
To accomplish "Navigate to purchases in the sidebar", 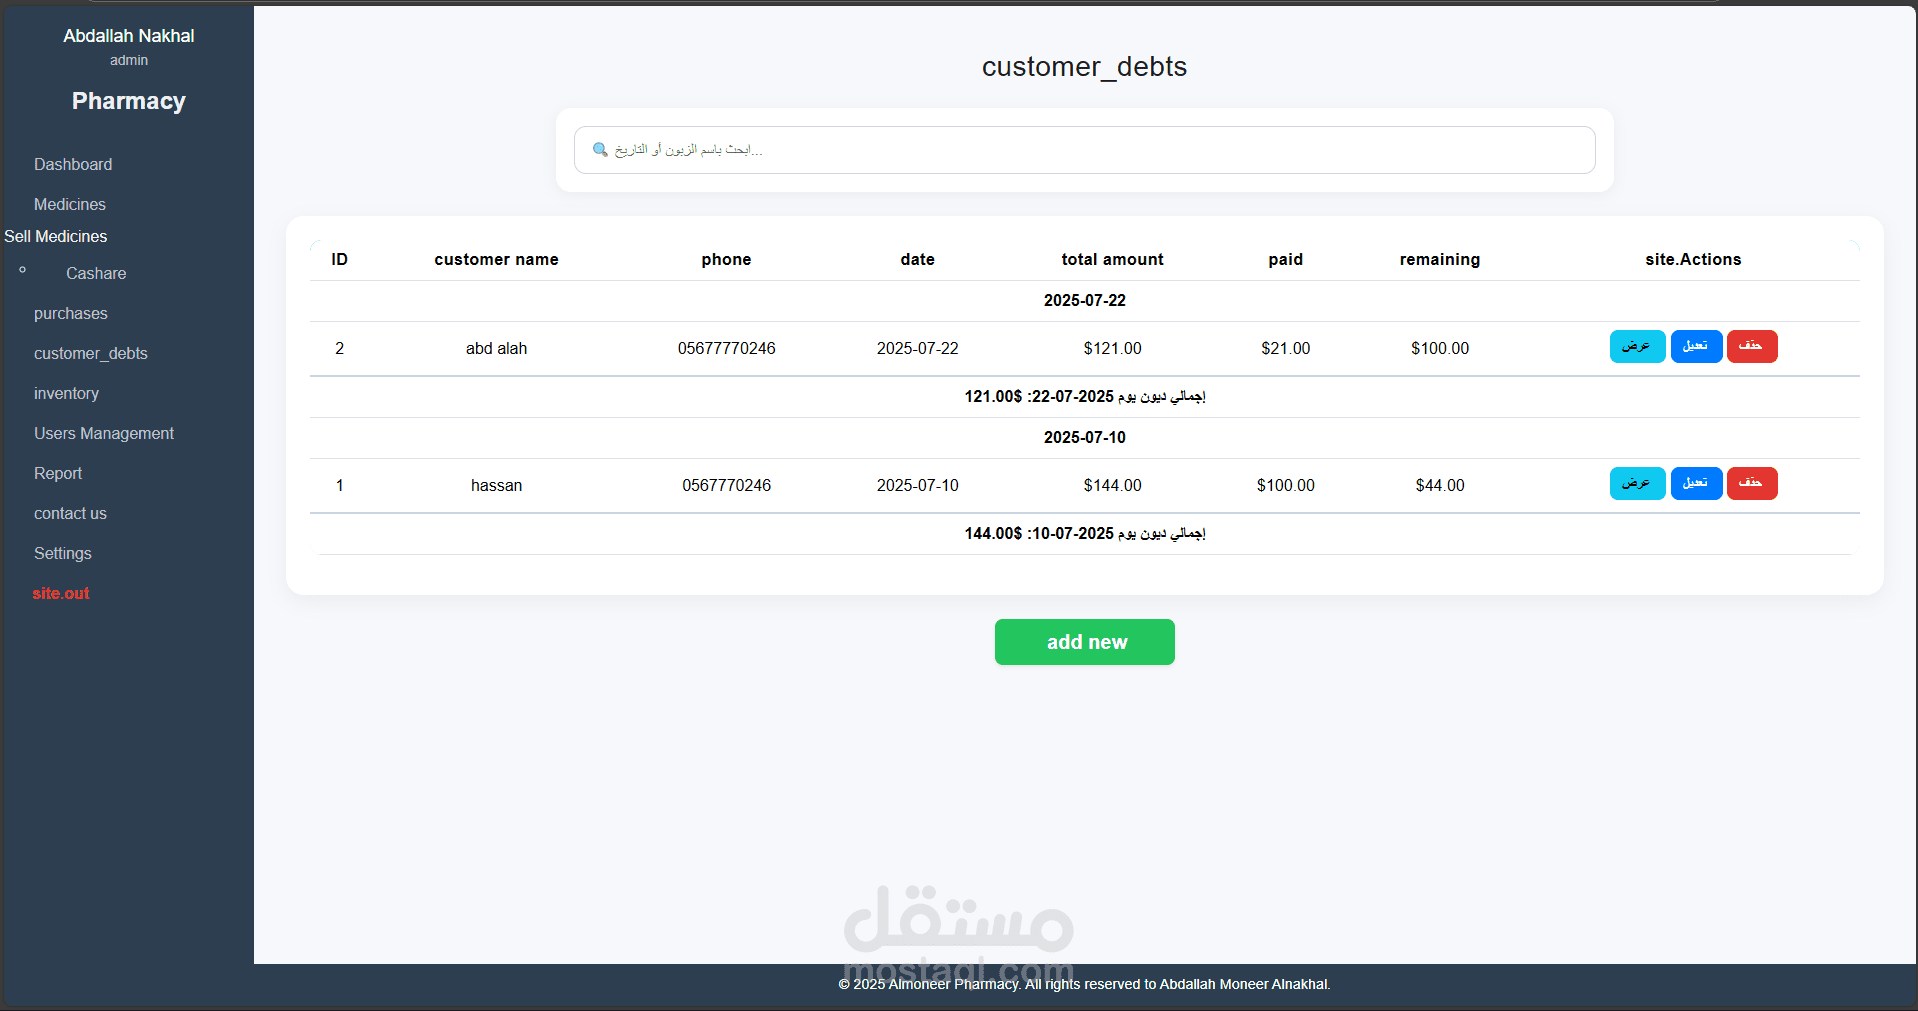I will pos(71,313).
